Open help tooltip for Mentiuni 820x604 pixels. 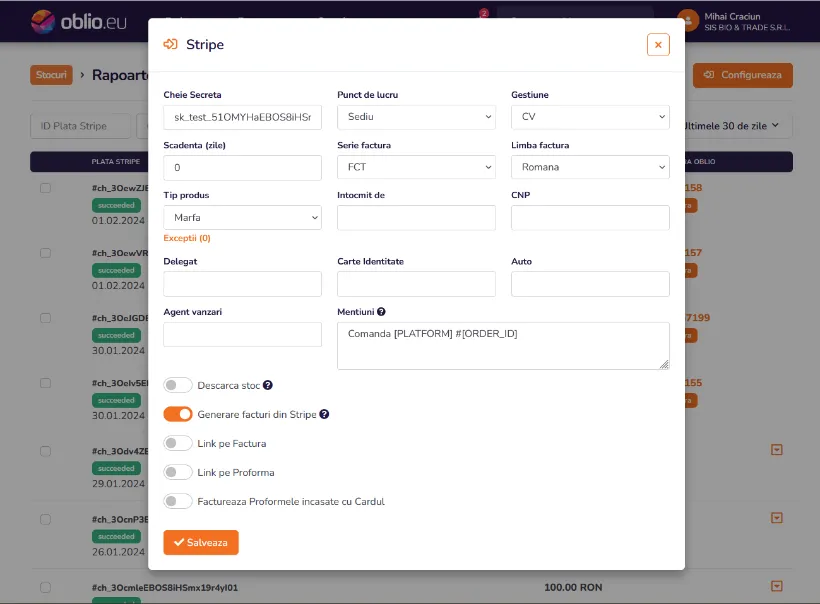pos(381,312)
